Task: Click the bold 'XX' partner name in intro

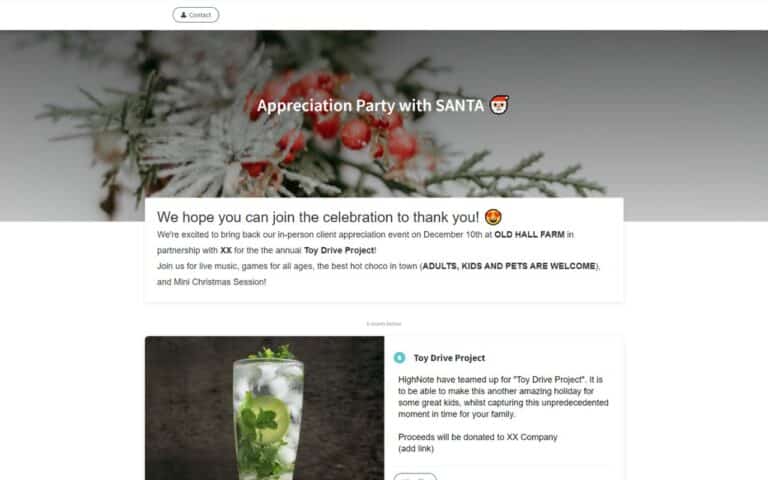Action: 226,250
